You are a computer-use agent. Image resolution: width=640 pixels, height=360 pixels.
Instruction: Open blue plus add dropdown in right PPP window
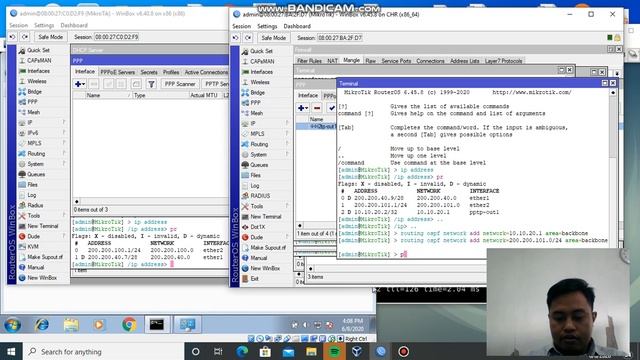[302, 108]
